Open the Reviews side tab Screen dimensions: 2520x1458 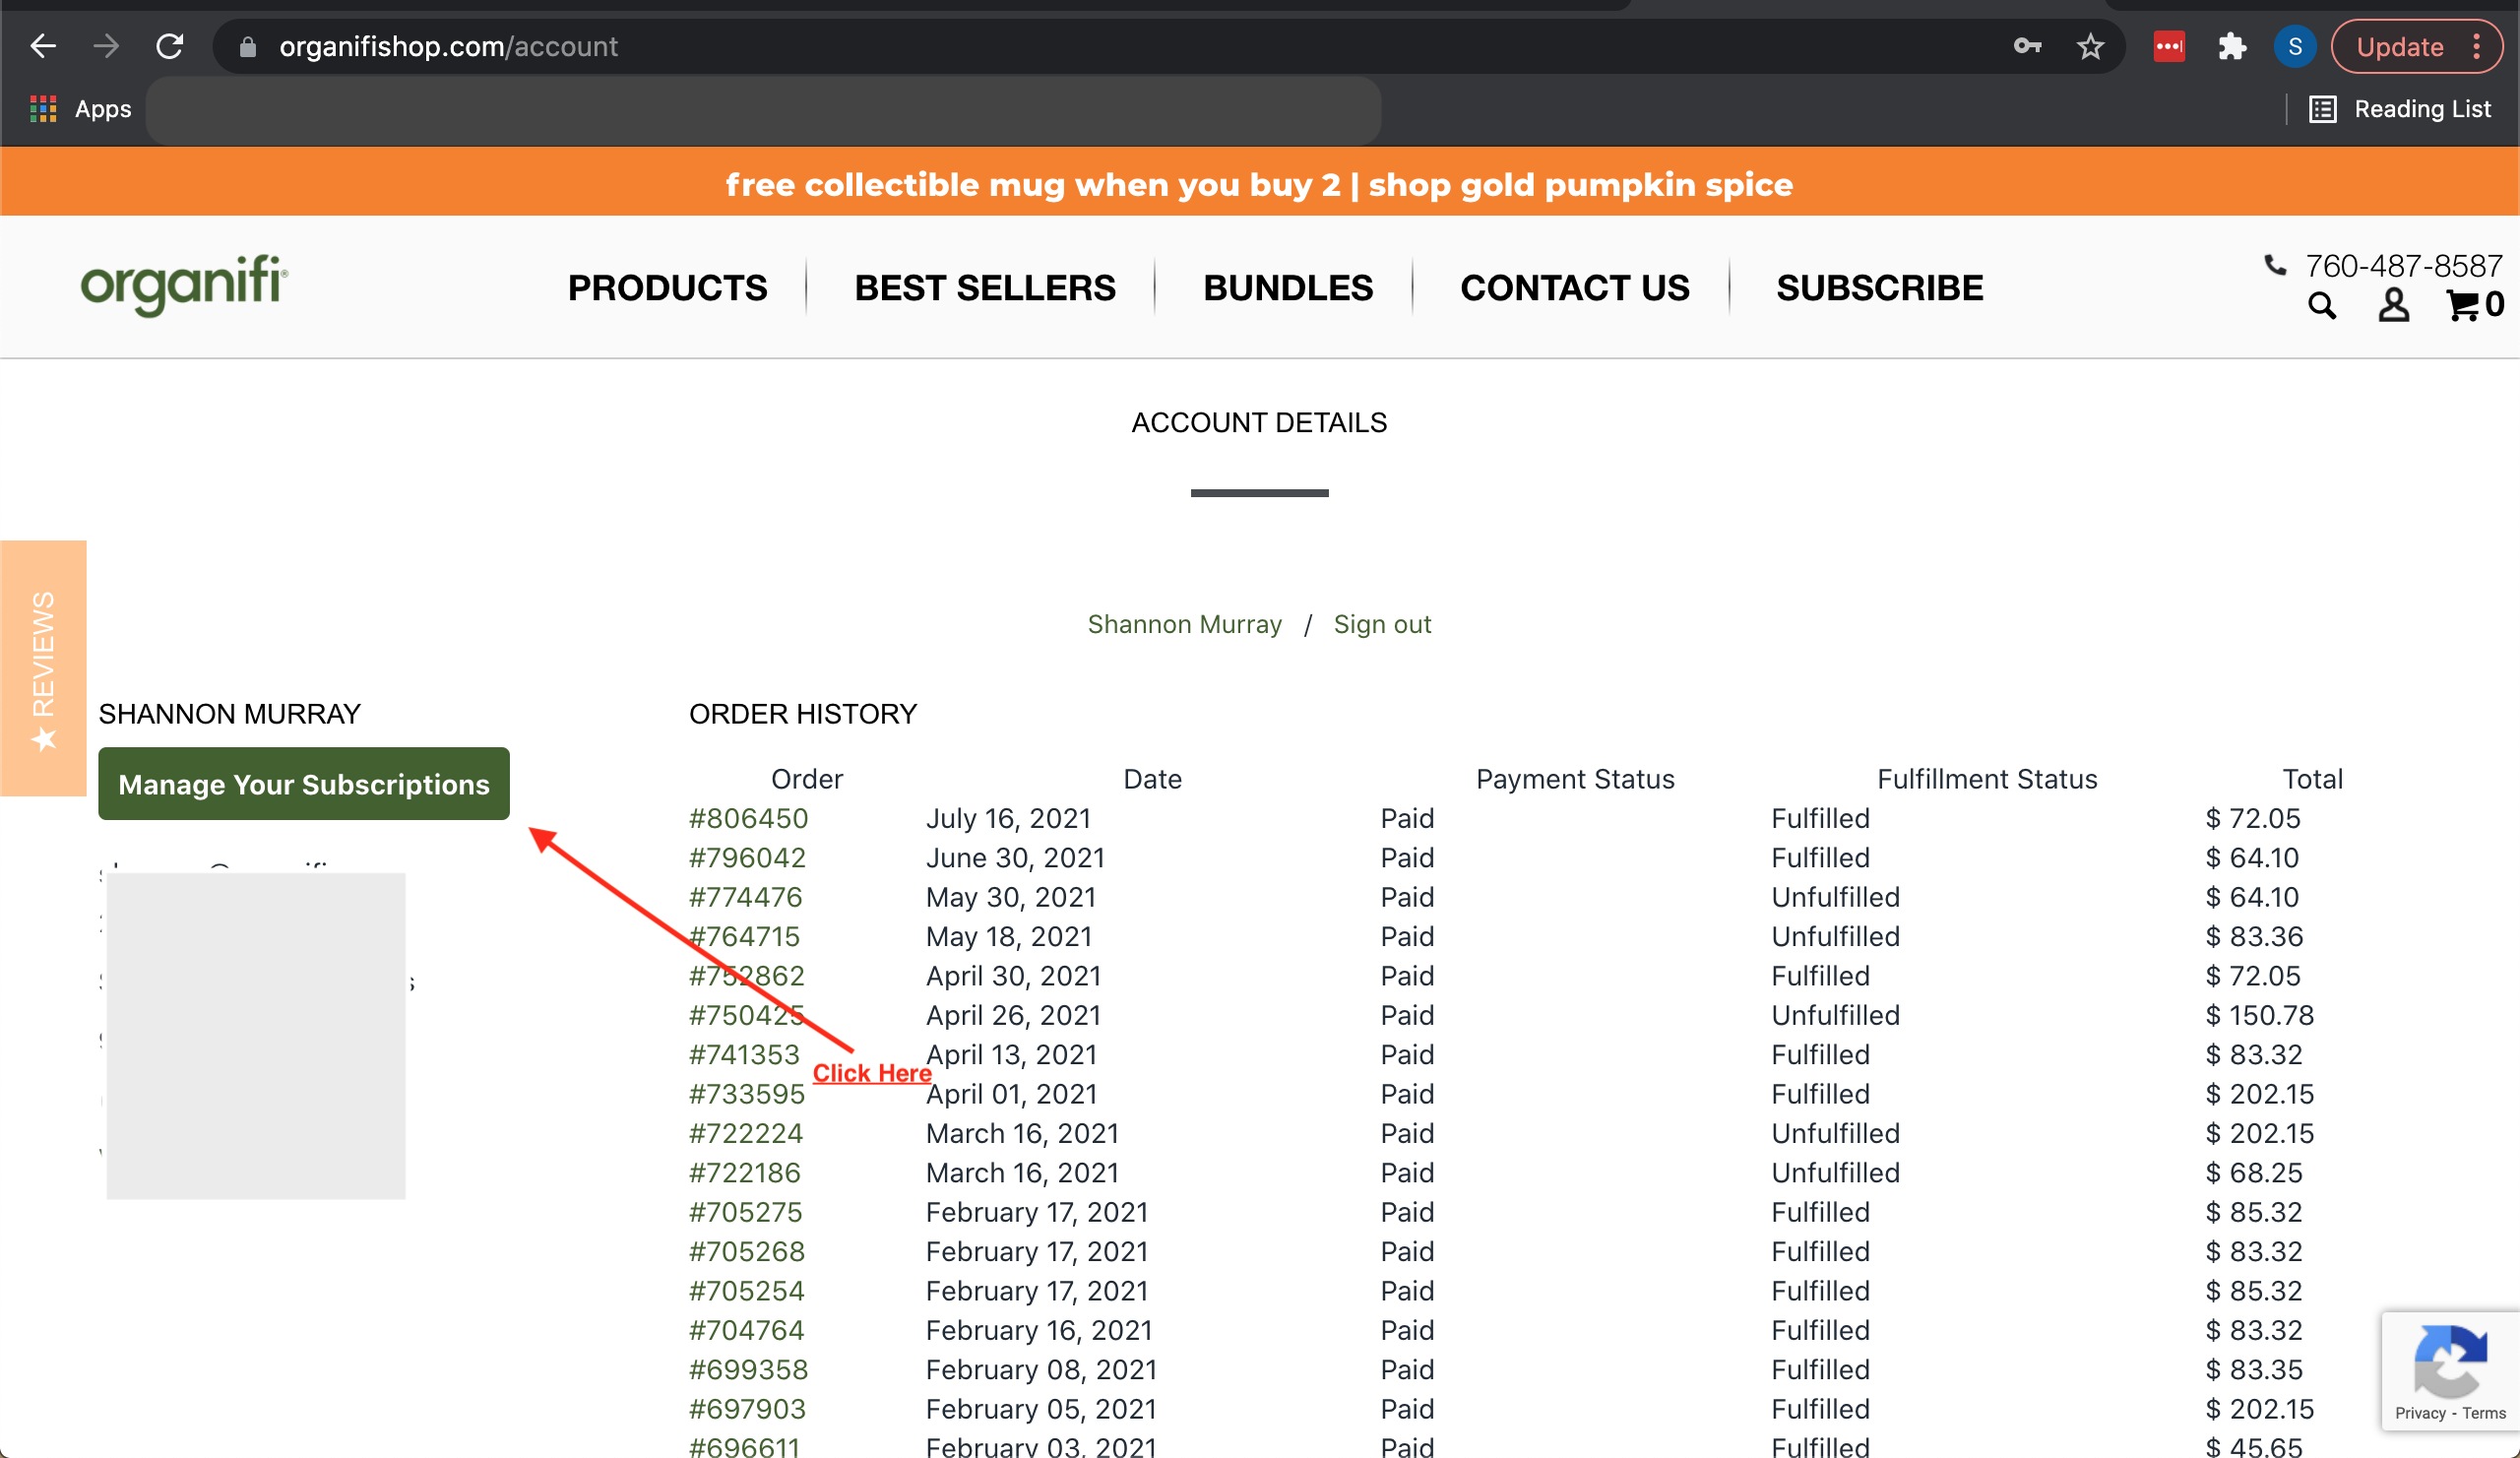point(43,668)
